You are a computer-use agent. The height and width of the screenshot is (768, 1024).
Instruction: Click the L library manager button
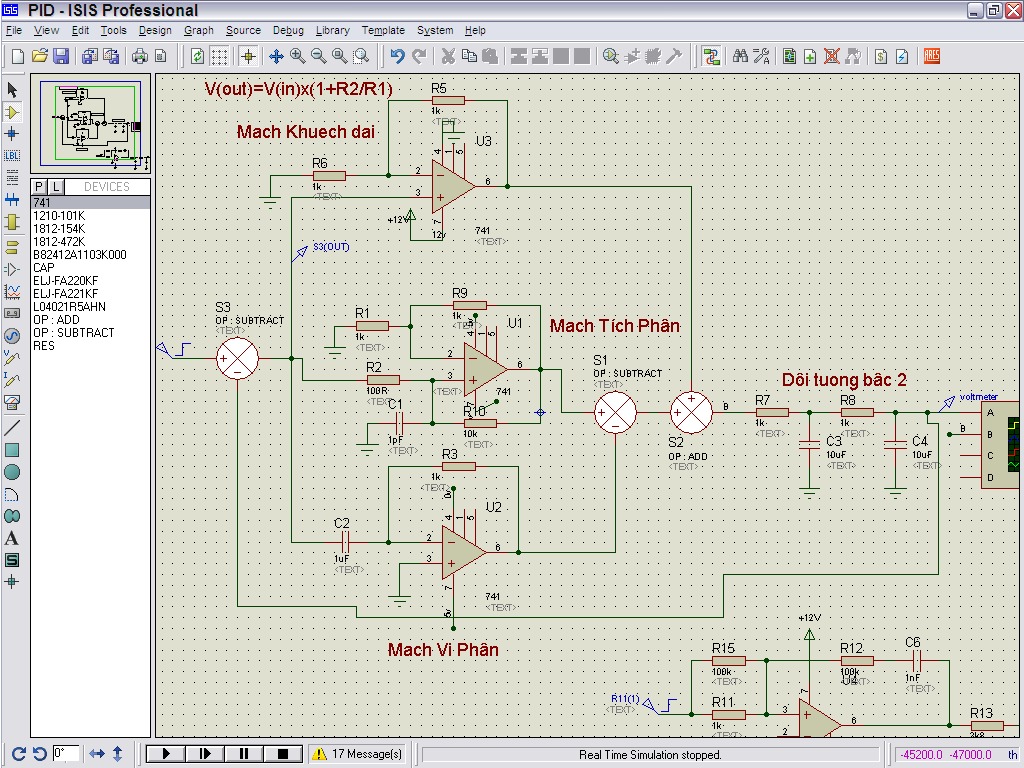55,187
